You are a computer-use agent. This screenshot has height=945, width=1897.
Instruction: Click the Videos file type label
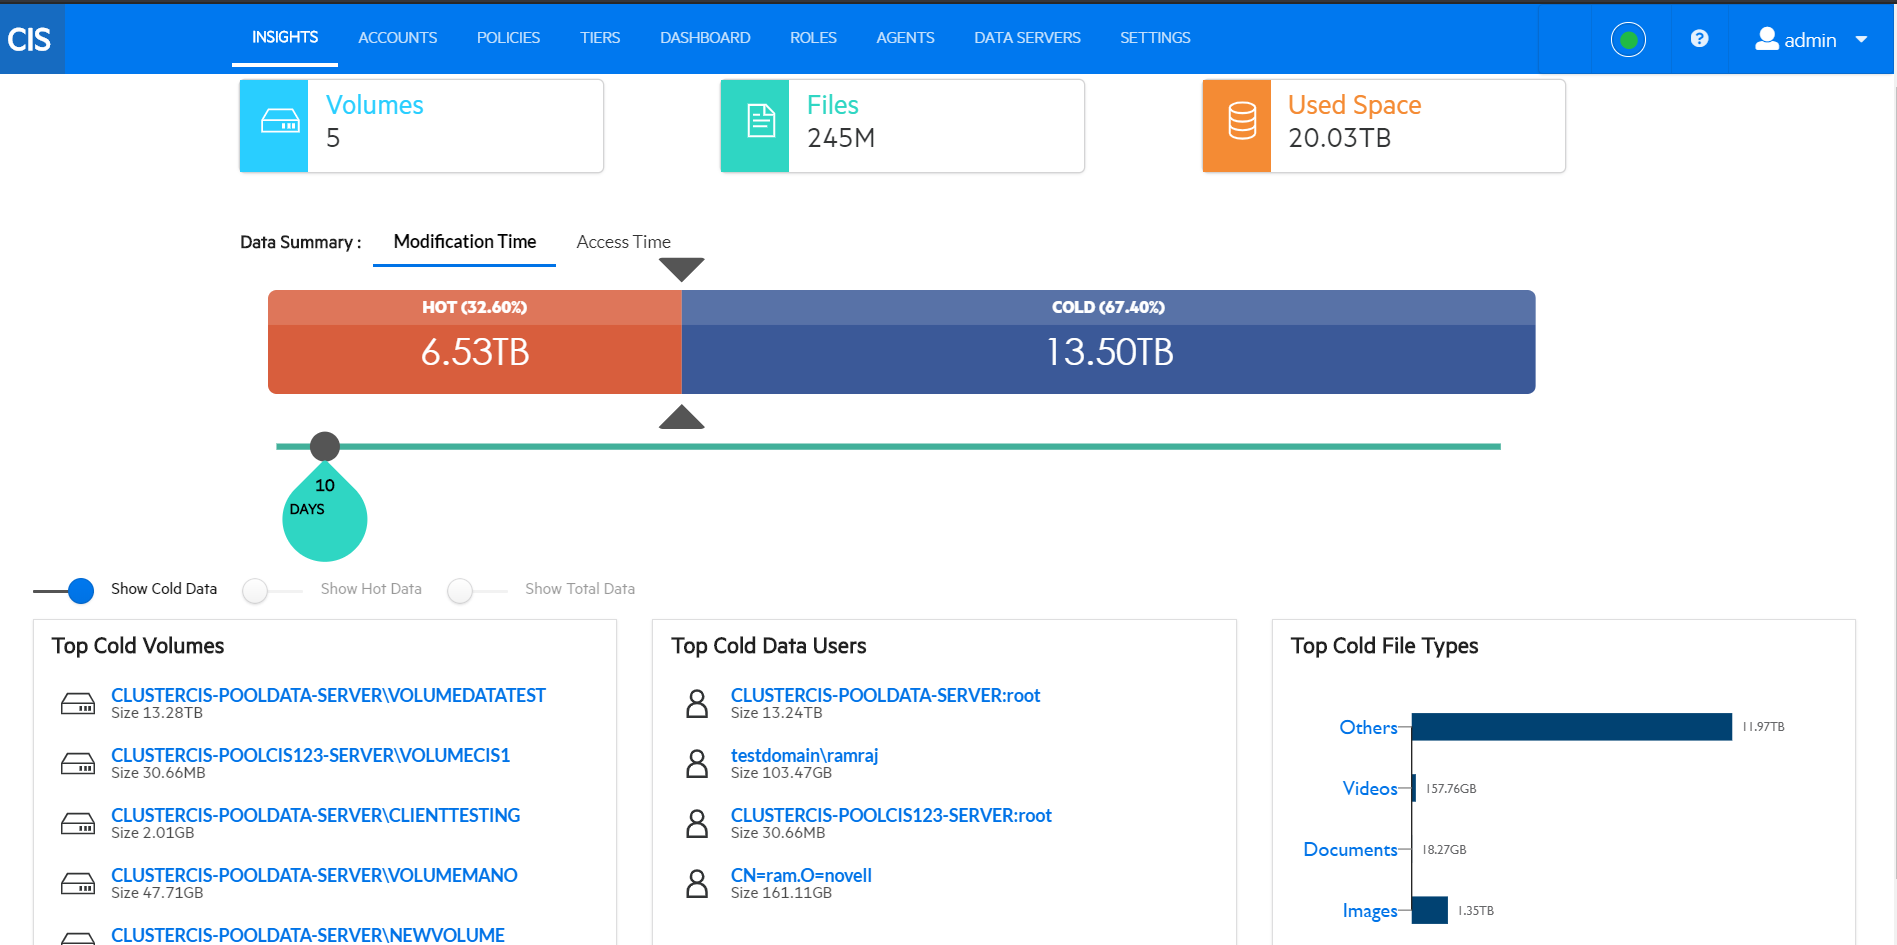(x=1370, y=788)
